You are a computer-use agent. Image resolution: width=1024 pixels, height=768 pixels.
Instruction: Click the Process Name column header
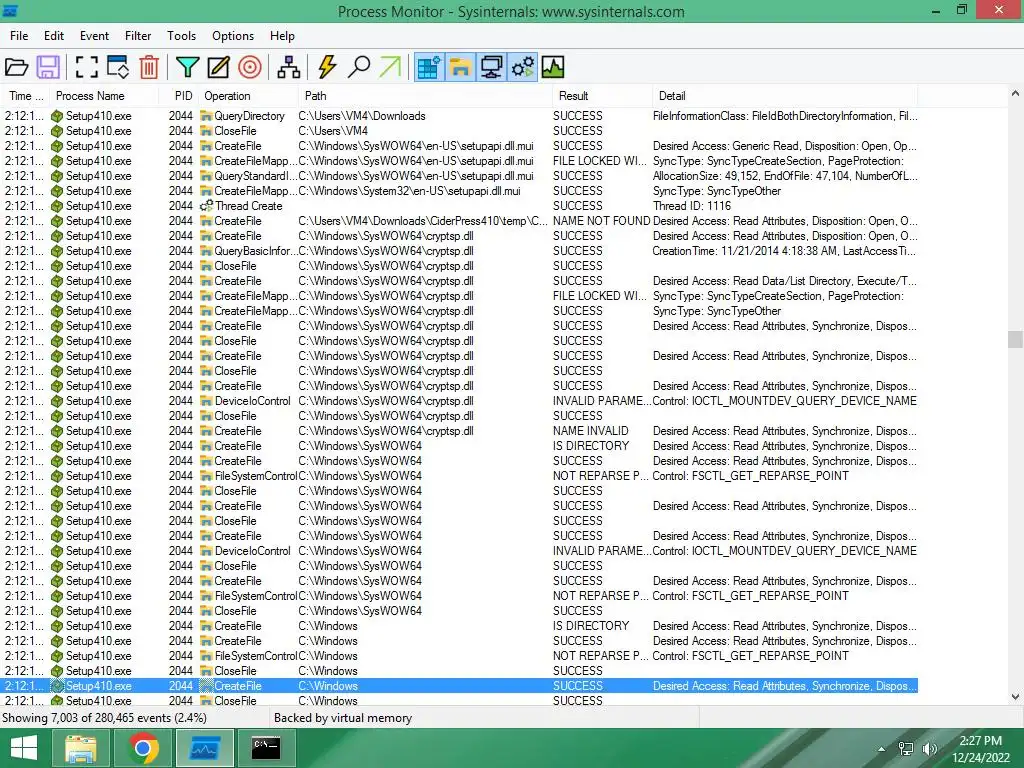104,96
